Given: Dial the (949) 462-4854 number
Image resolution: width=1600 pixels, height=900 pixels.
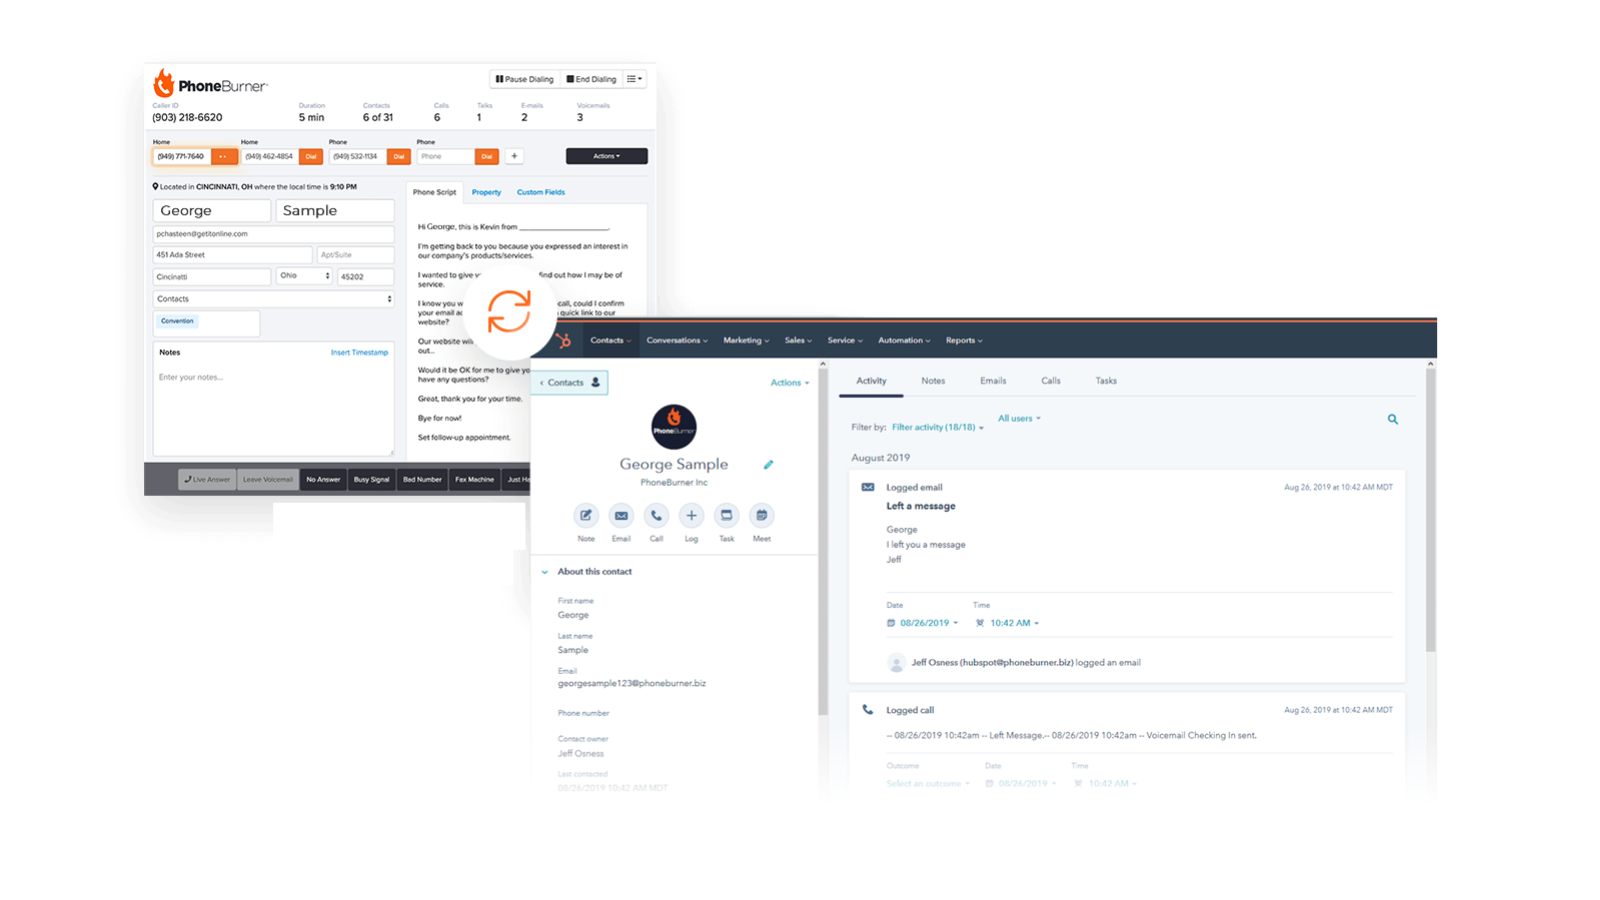Looking at the screenshot, I should (x=311, y=156).
